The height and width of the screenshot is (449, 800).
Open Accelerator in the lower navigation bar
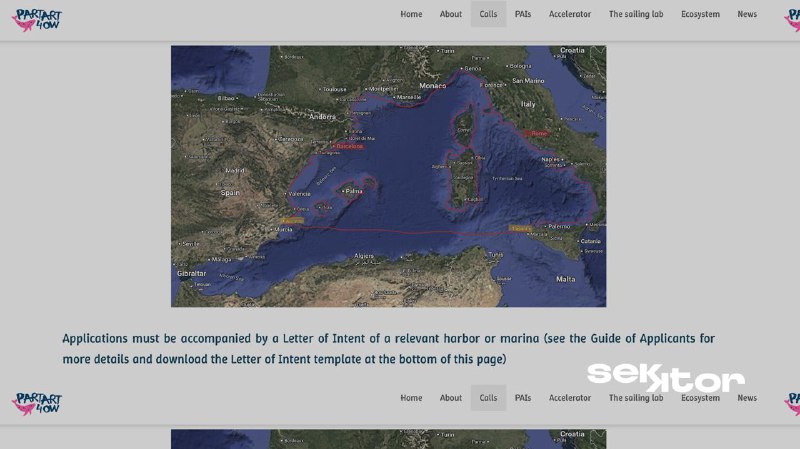pyautogui.click(x=570, y=398)
